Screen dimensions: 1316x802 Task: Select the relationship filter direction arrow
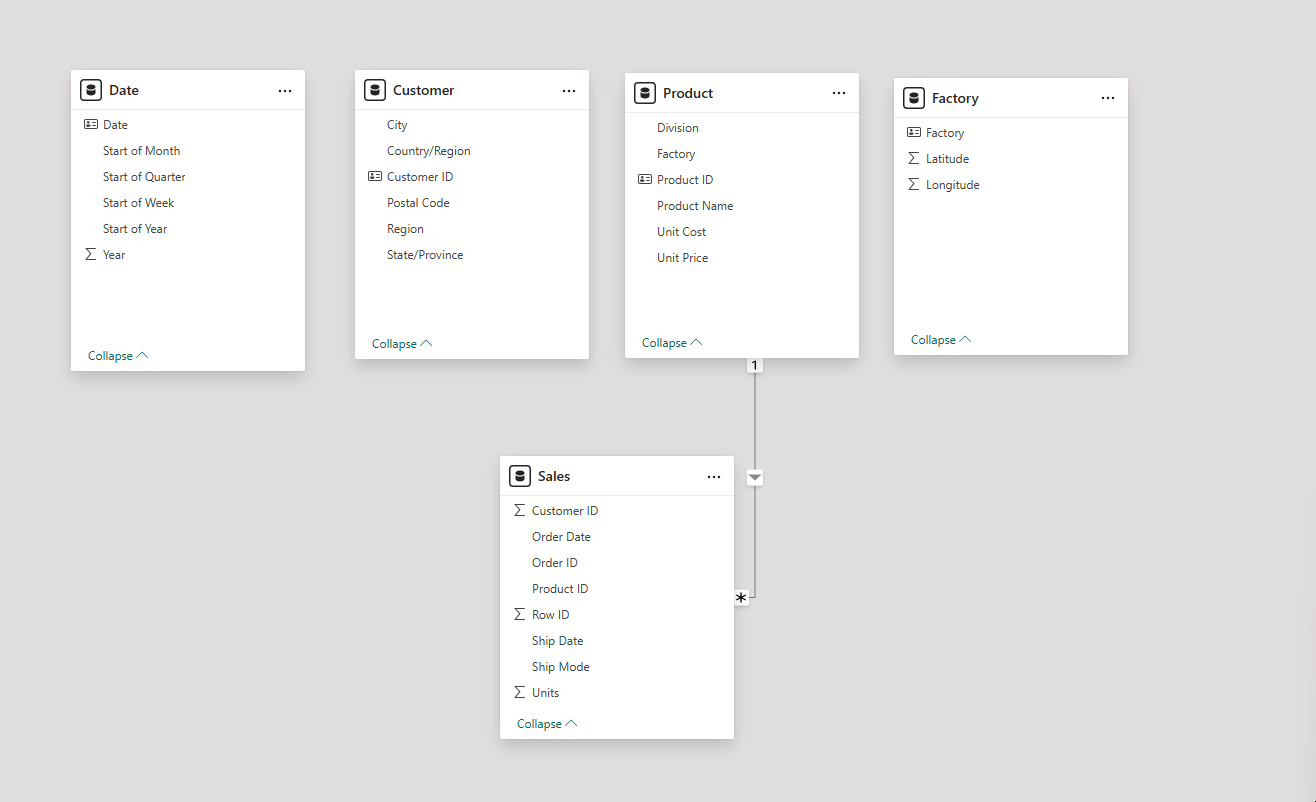click(755, 478)
